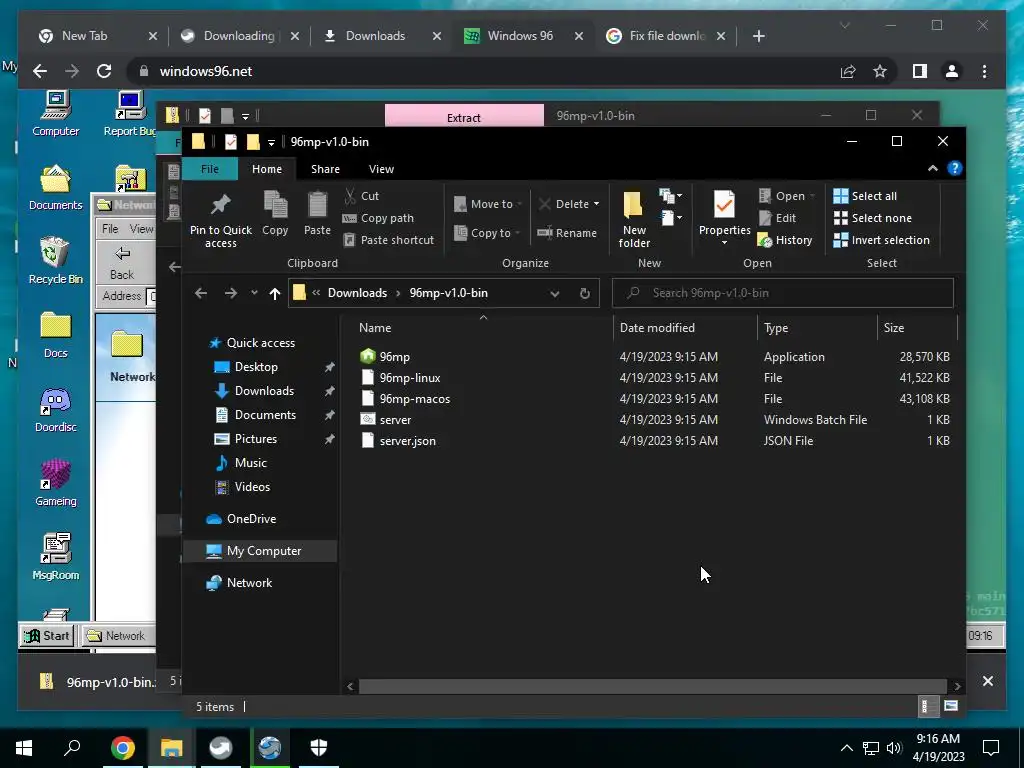The image size is (1024, 768).
Task: Click Paste shortcut in the ribbon
Action: coord(389,240)
